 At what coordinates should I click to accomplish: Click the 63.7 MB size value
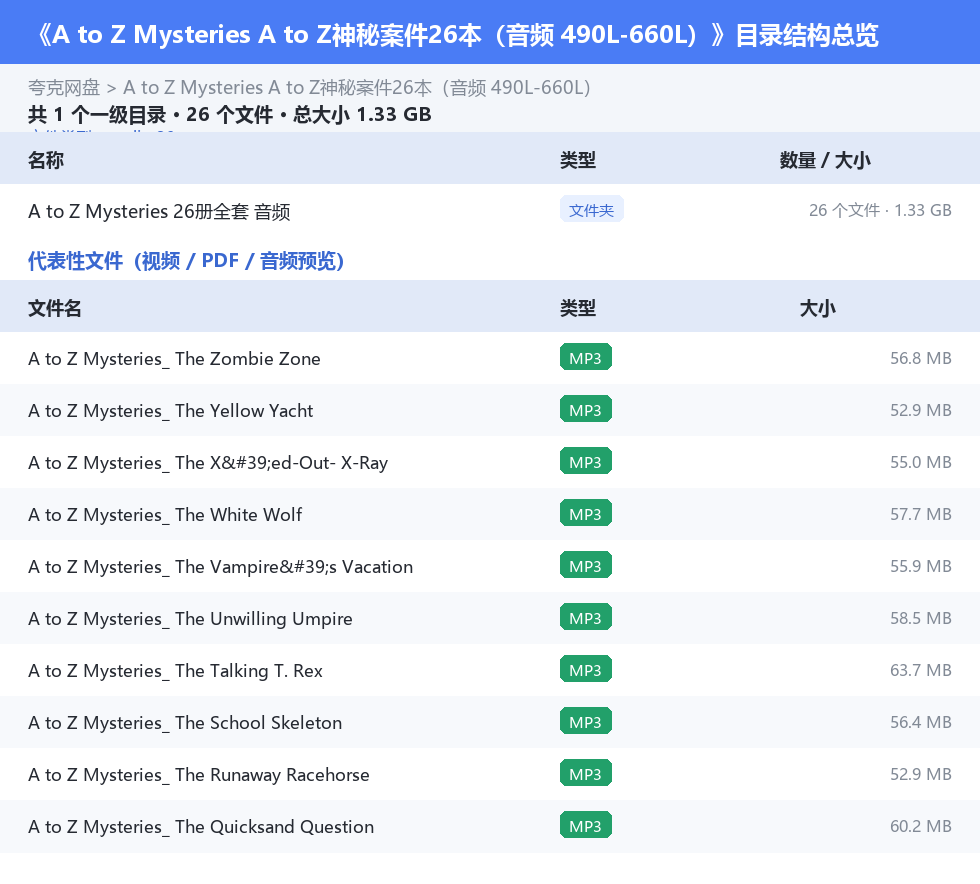point(921,670)
